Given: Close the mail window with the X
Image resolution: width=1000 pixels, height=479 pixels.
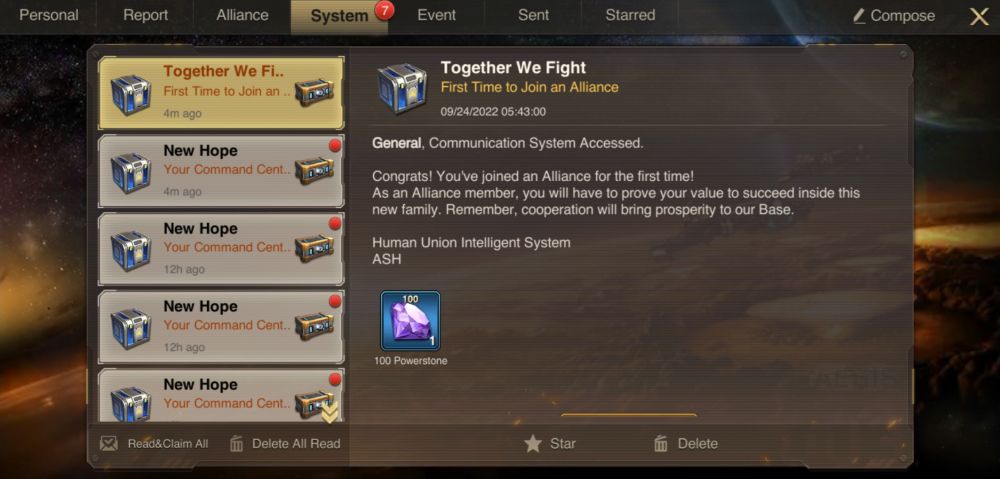Looking at the screenshot, I should (x=979, y=17).
